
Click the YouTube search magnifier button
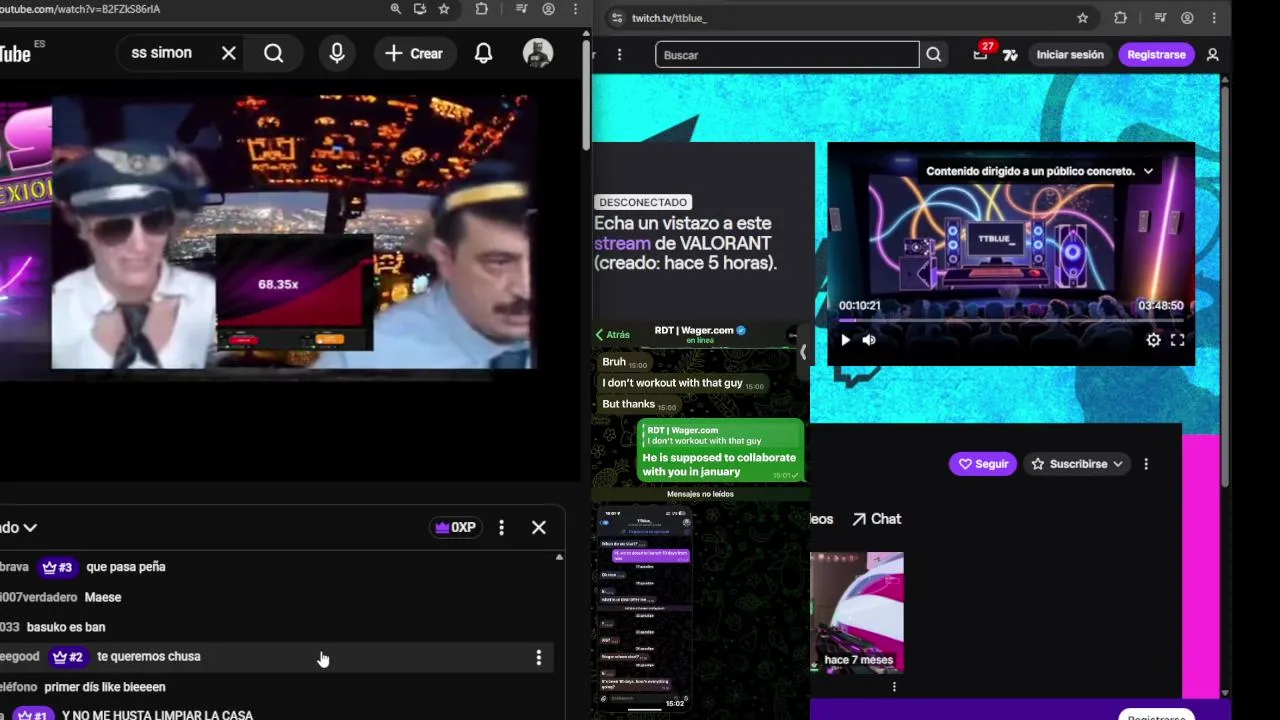tap(274, 53)
